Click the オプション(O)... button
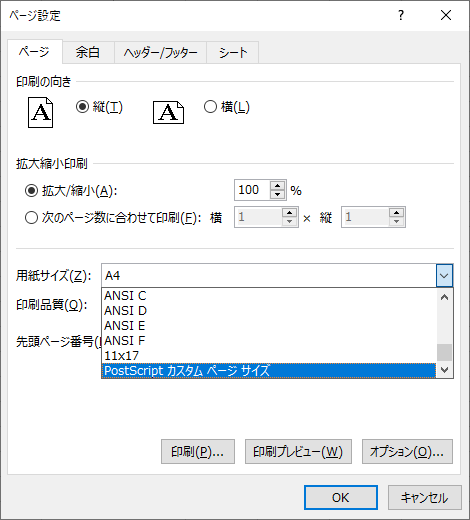The width and height of the screenshot is (470, 520). click(x=407, y=452)
